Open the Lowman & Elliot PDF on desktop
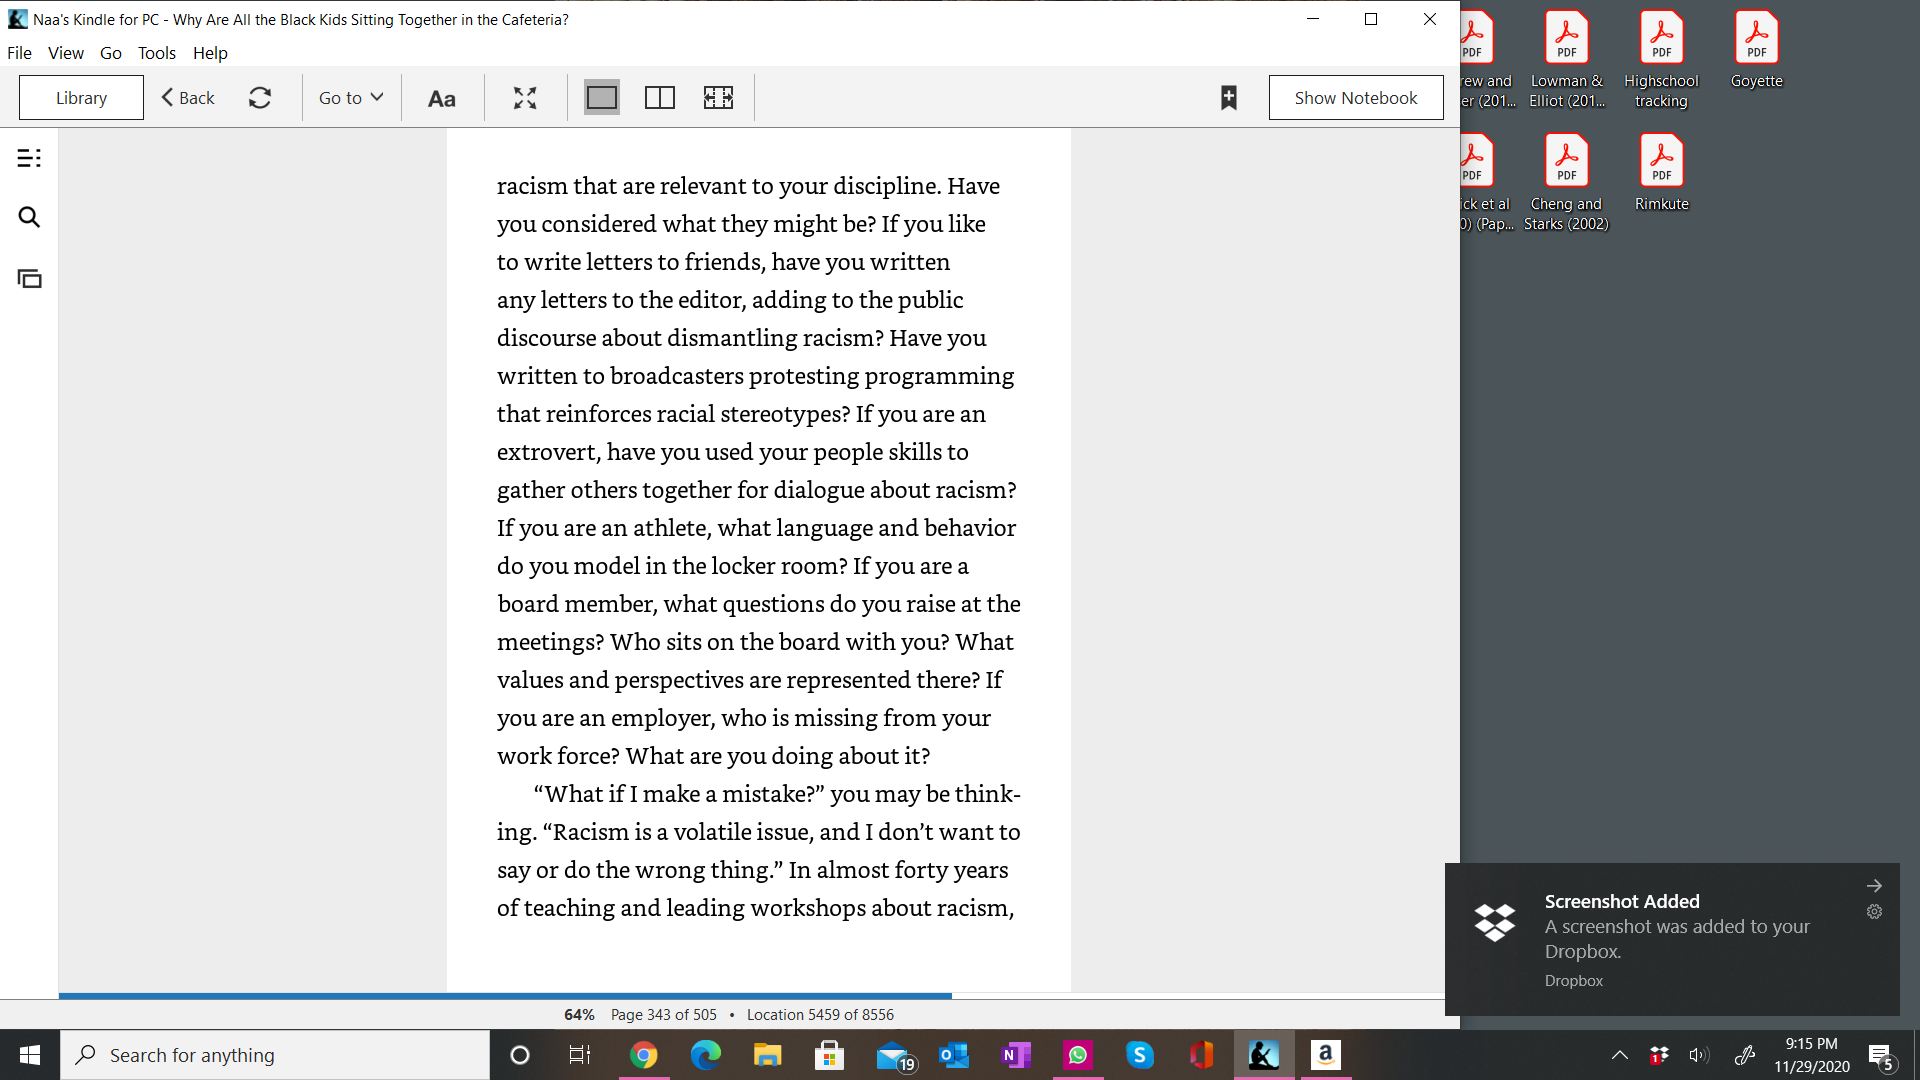Image resolution: width=1920 pixels, height=1080 pixels. [x=1566, y=60]
